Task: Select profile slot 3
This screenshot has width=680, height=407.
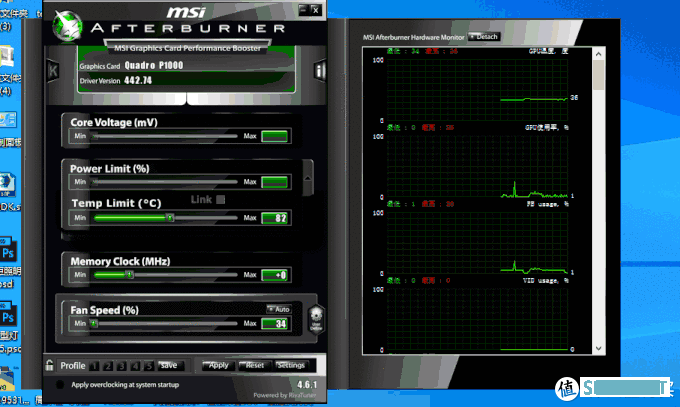Action: point(121,366)
